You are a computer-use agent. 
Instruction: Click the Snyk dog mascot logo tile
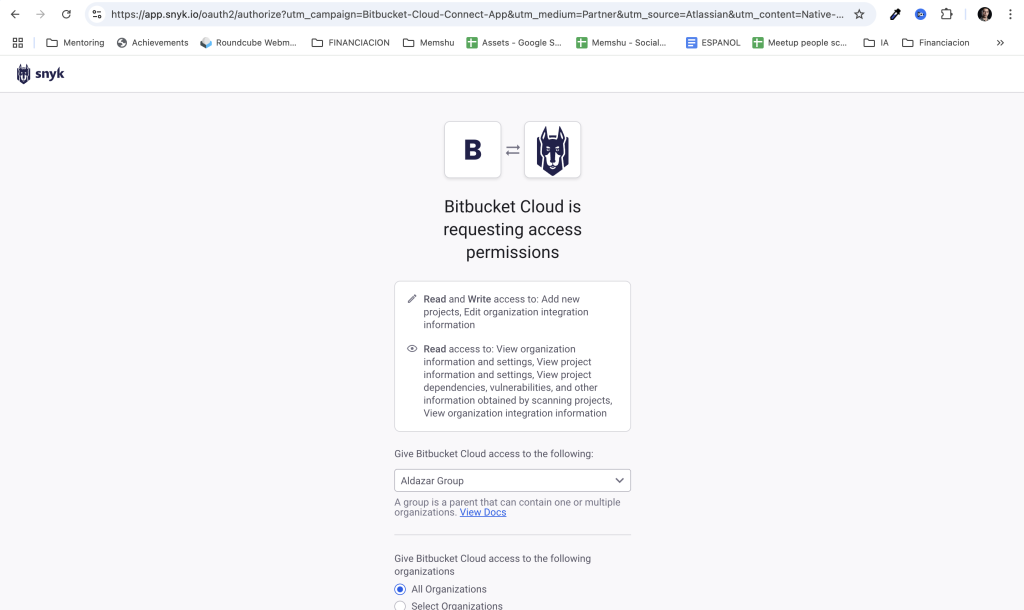552,150
